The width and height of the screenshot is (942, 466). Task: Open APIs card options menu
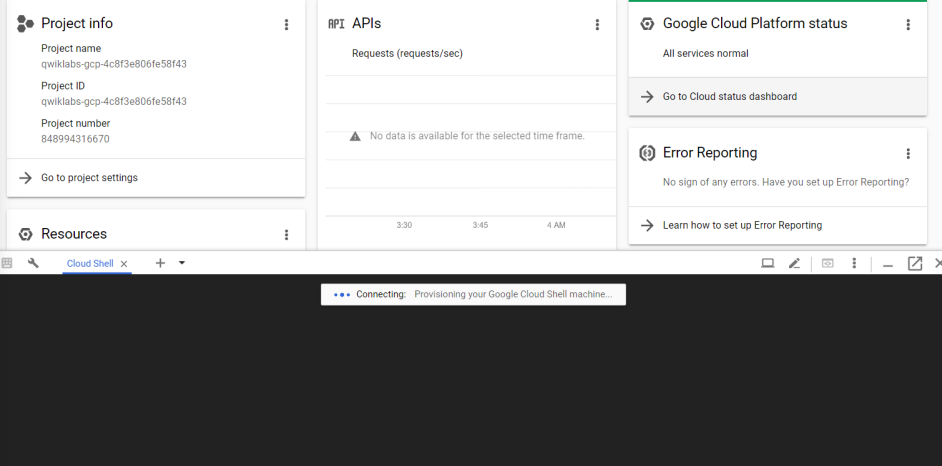pos(597,25)
